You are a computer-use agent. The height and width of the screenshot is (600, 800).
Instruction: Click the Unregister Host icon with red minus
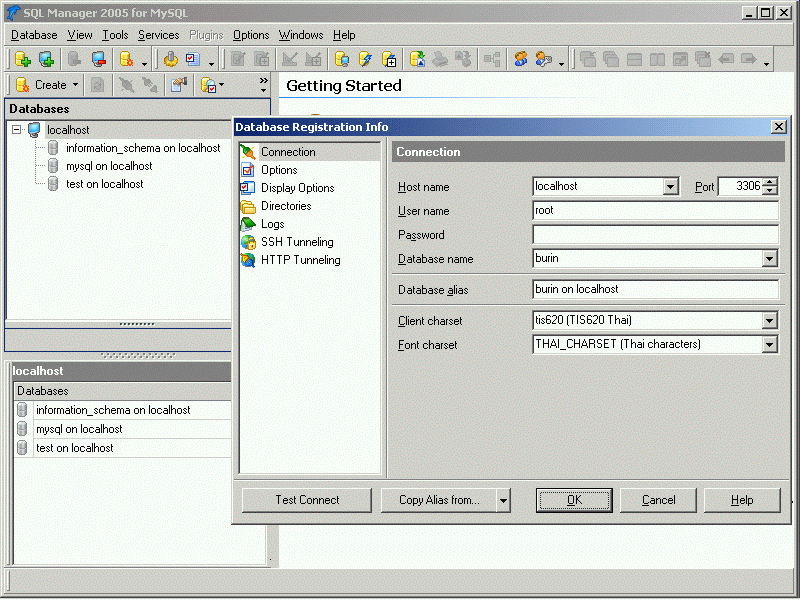(99, 59)
